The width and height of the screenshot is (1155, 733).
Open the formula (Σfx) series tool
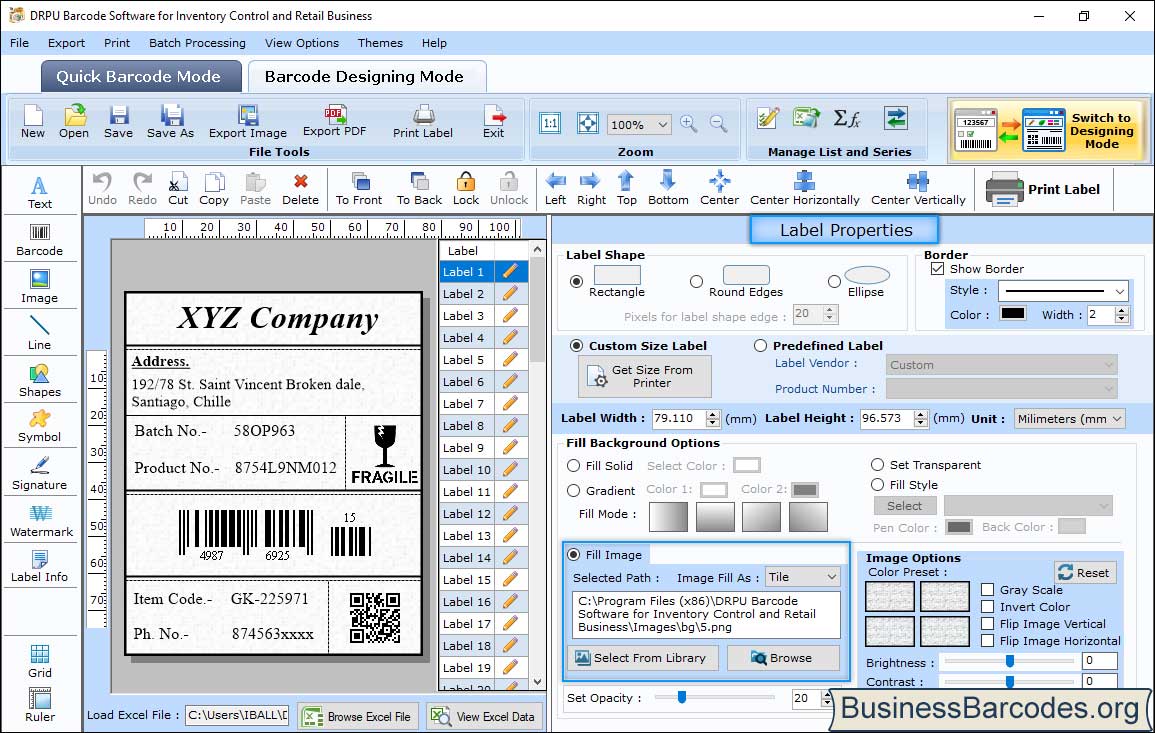(x=846, y=118)
